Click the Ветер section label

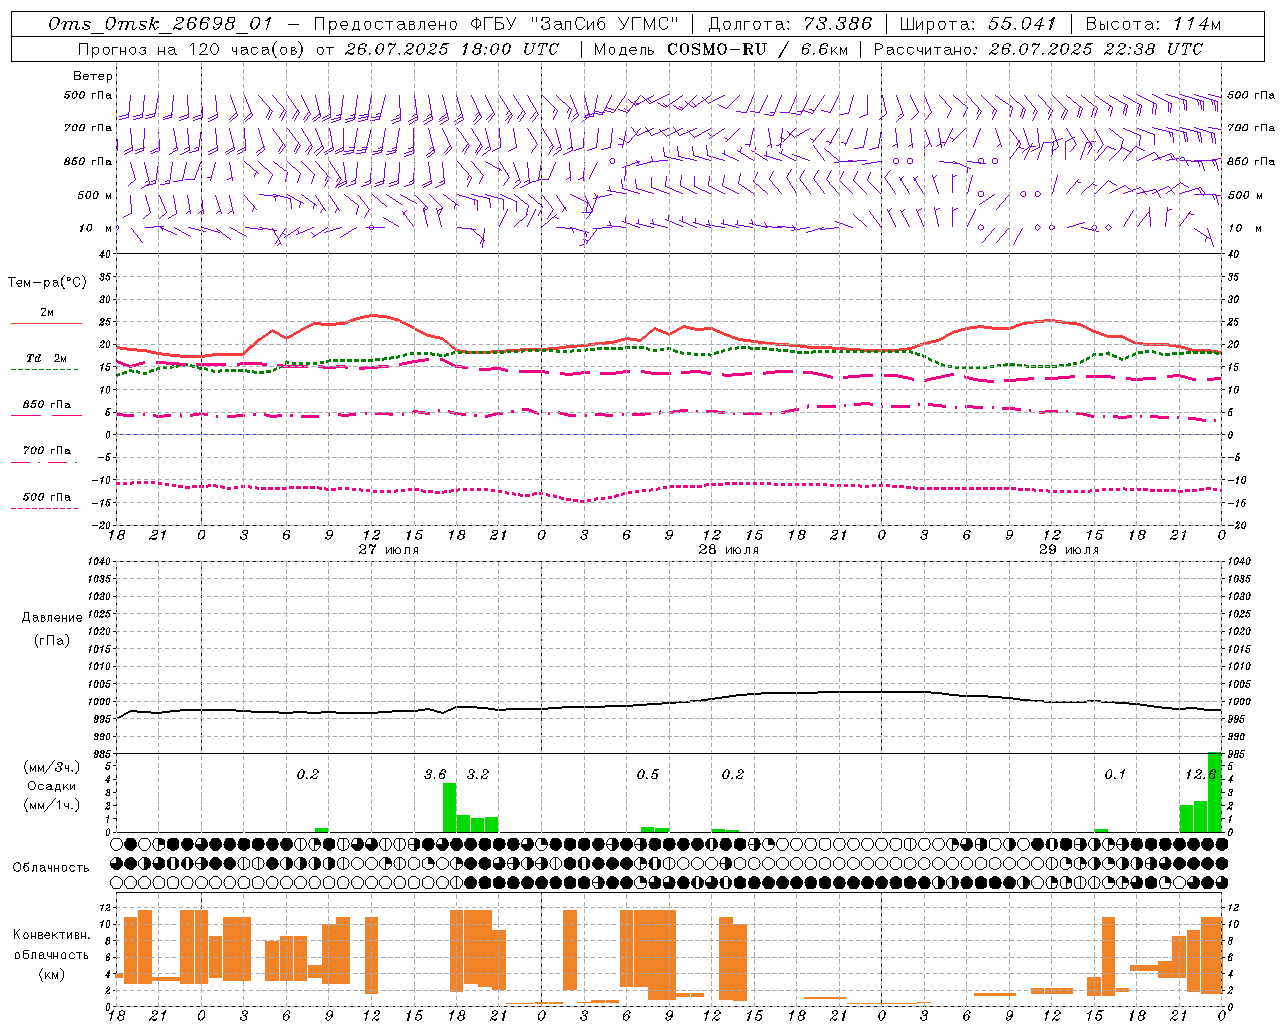coord(93,76)
